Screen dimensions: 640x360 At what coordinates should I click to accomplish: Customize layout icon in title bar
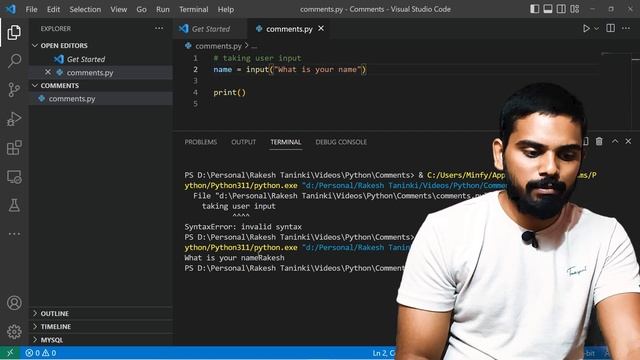pyautogui.click(x=575, y=9)
